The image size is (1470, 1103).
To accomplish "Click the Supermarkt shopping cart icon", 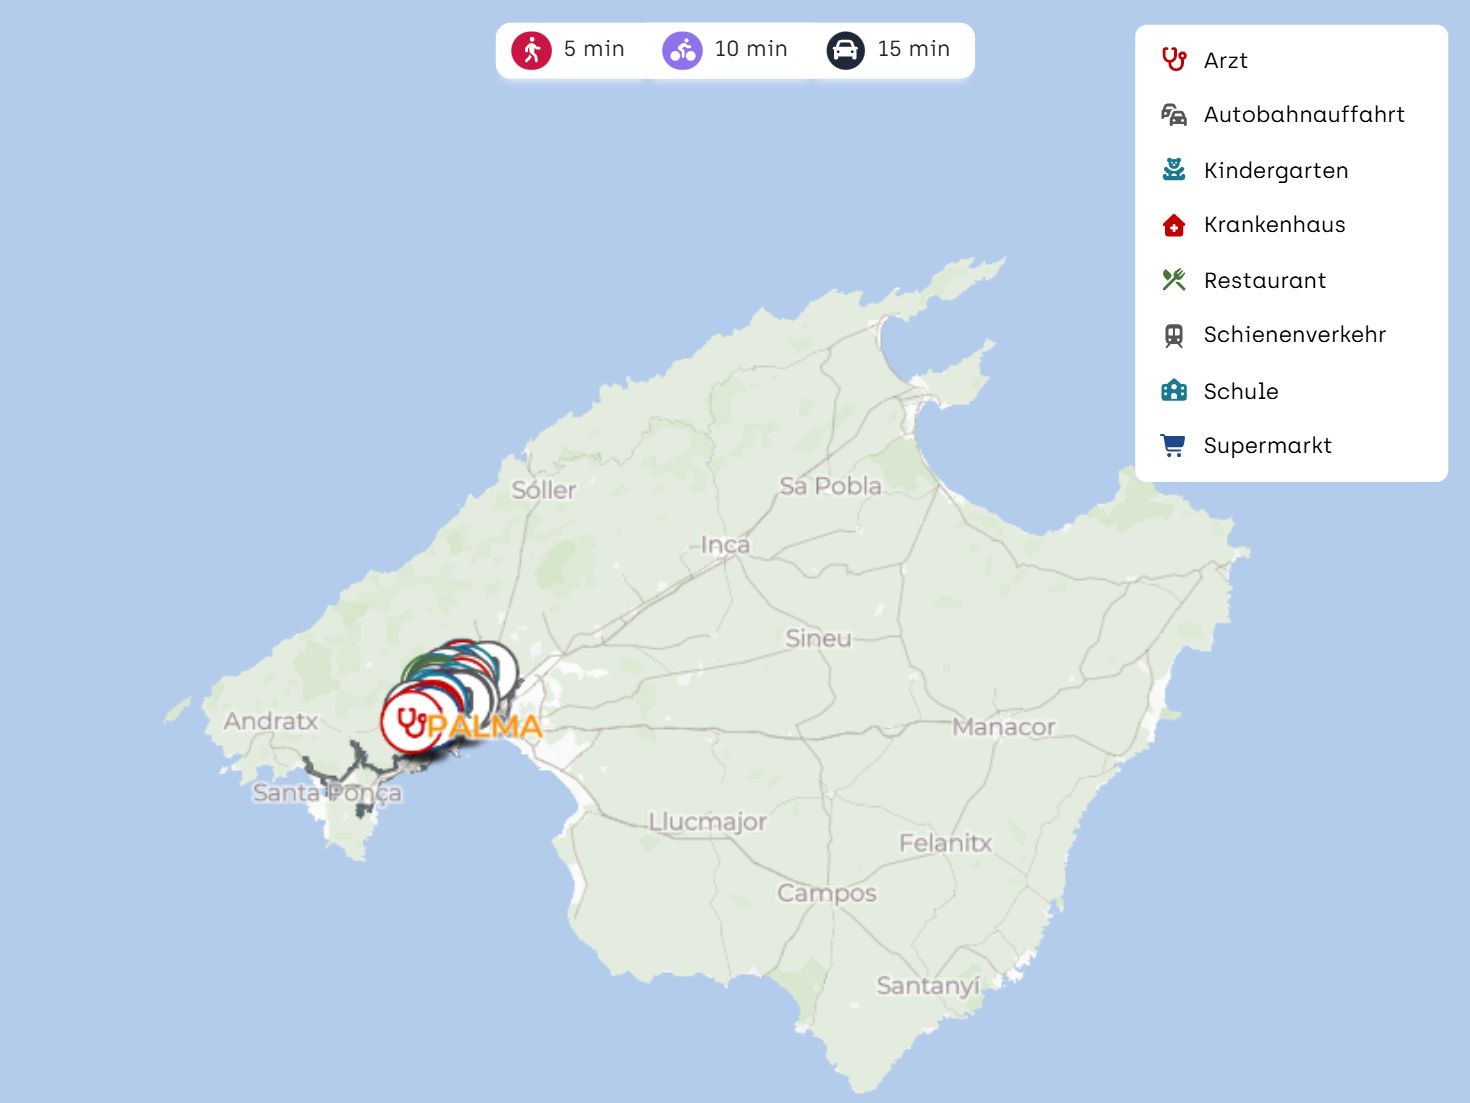I will (1174, 446).
